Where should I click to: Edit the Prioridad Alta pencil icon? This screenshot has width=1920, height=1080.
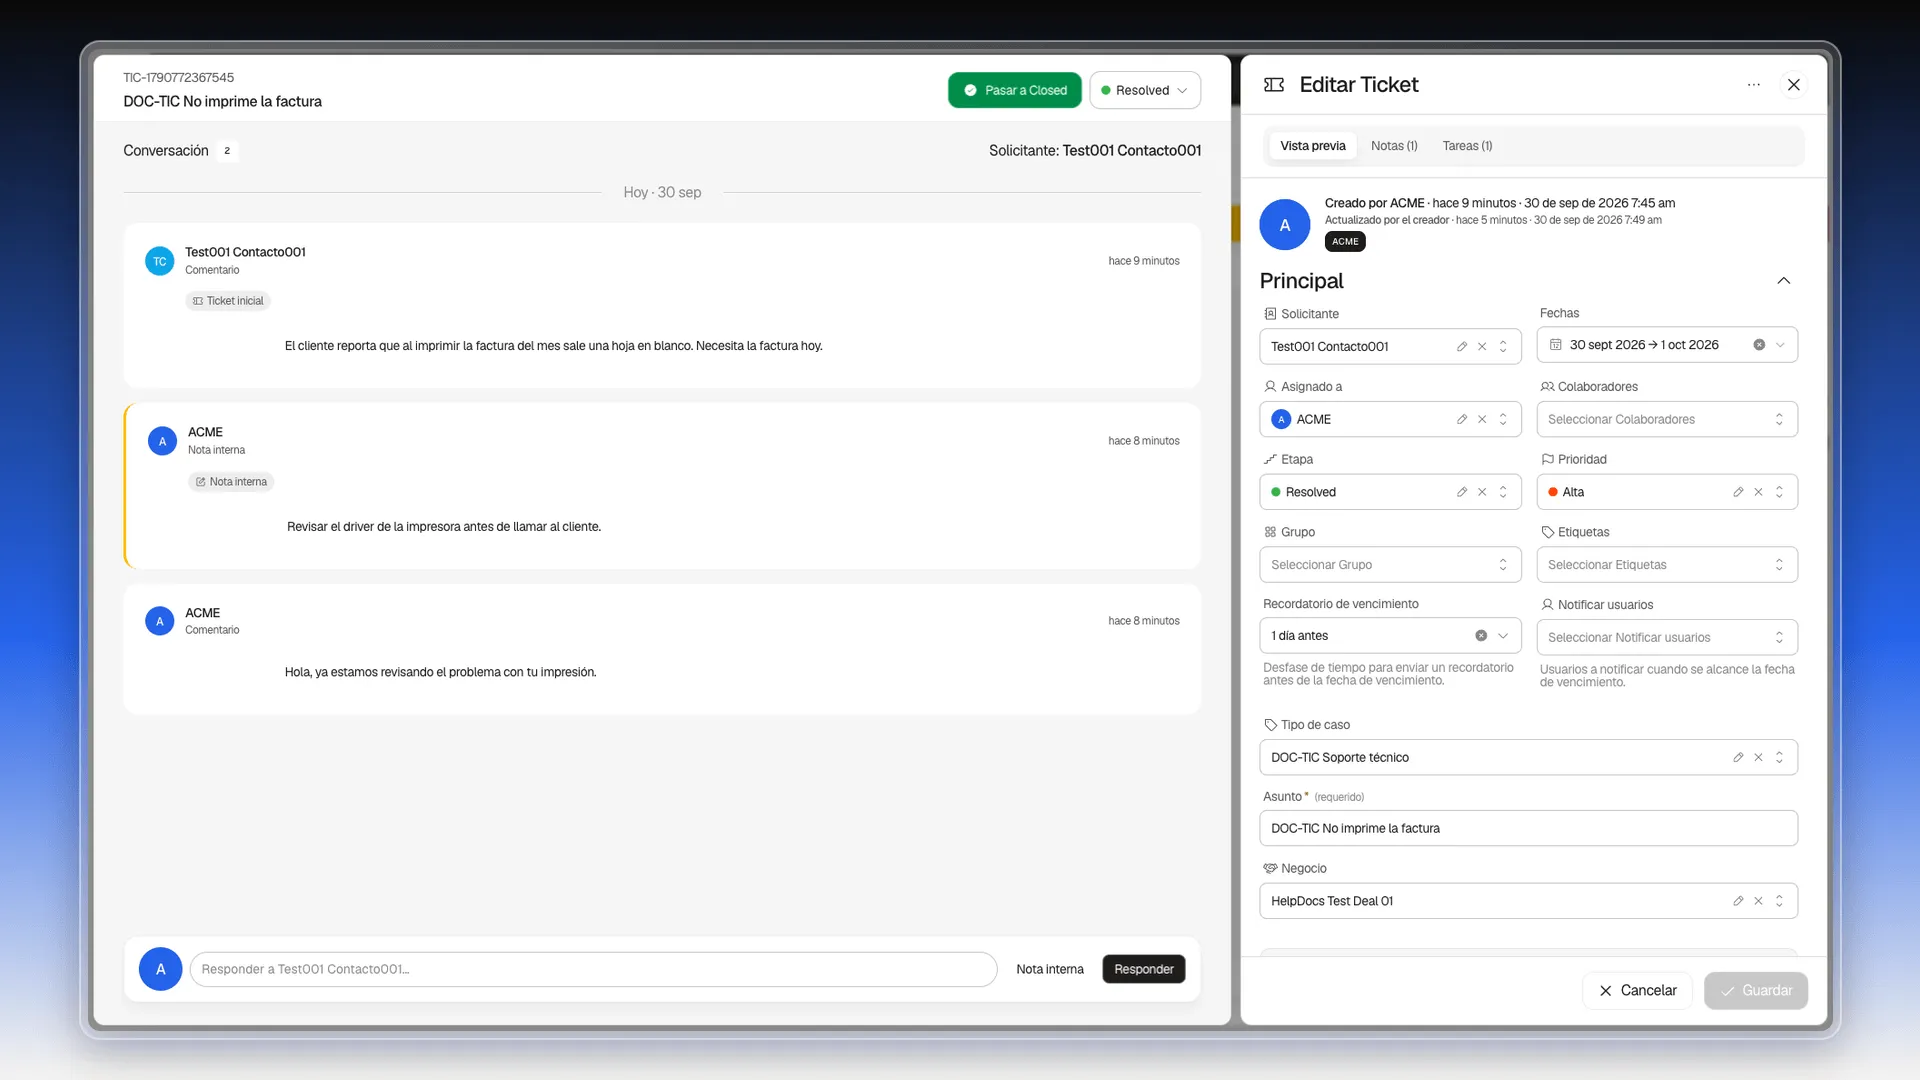coord(1738,492)
